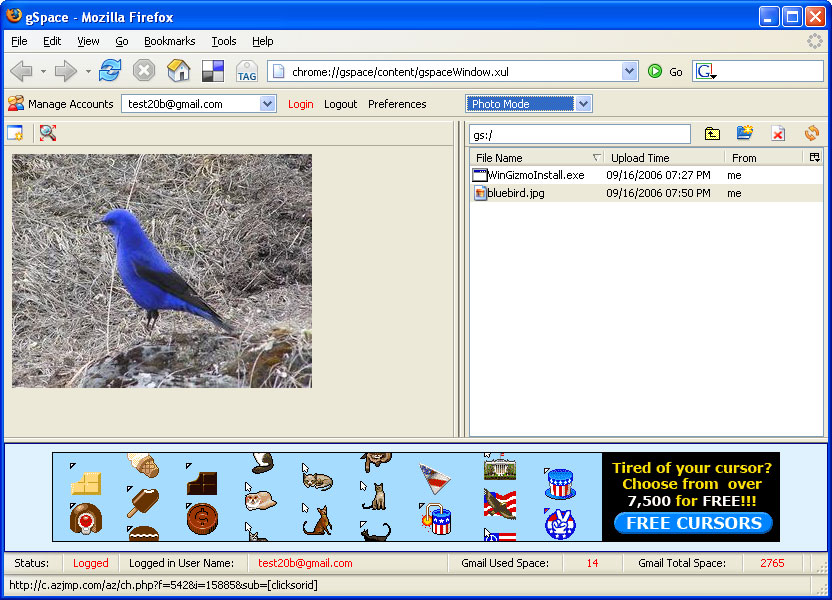
Task: Open the Go menu
Action: 122,41
